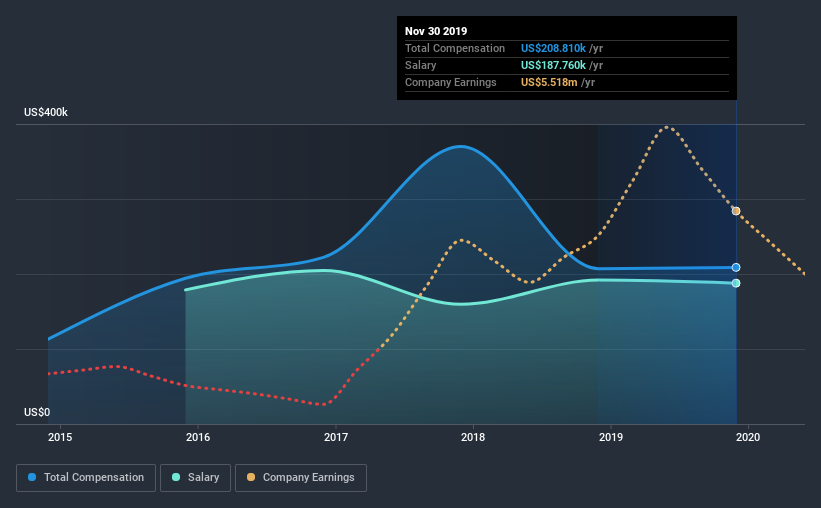
Task: Click the tooltip's Salary row label
Action: click(420, 65)
